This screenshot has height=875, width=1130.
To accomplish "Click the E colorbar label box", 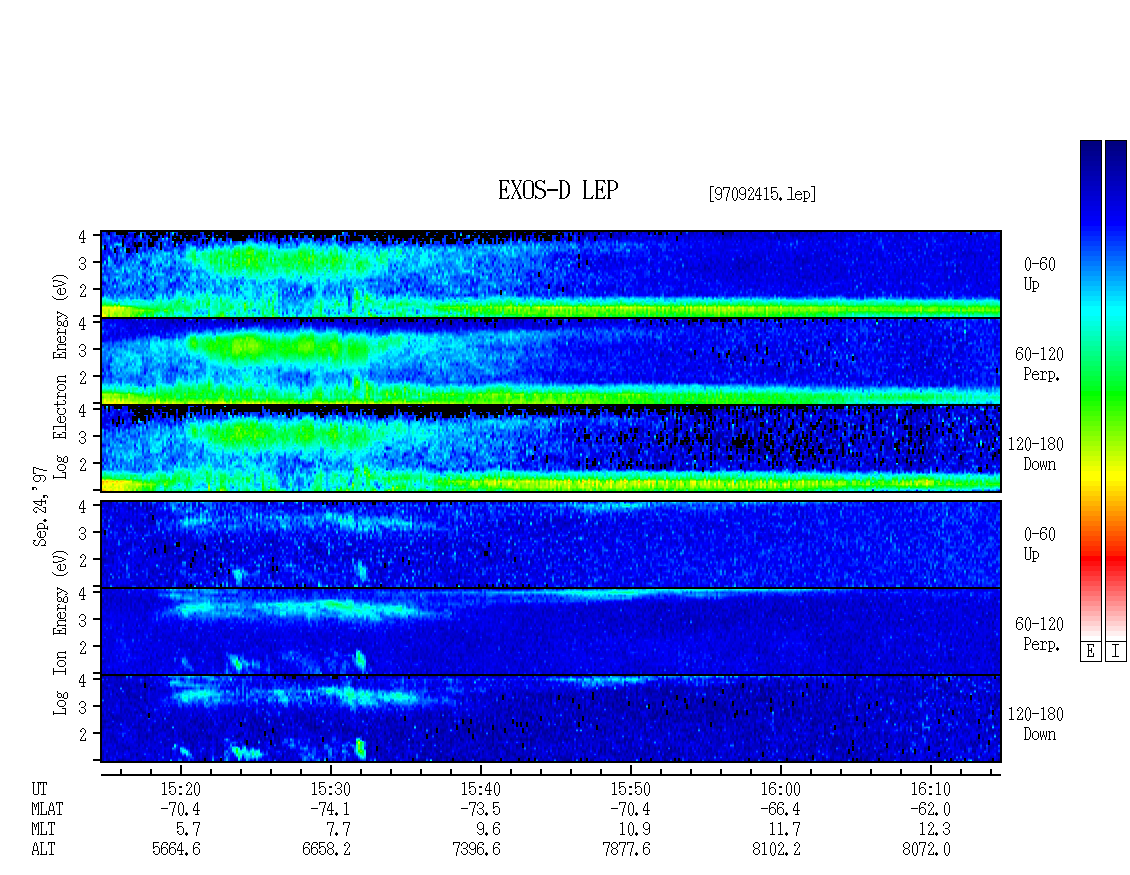I will click(x=1090, y=651).
